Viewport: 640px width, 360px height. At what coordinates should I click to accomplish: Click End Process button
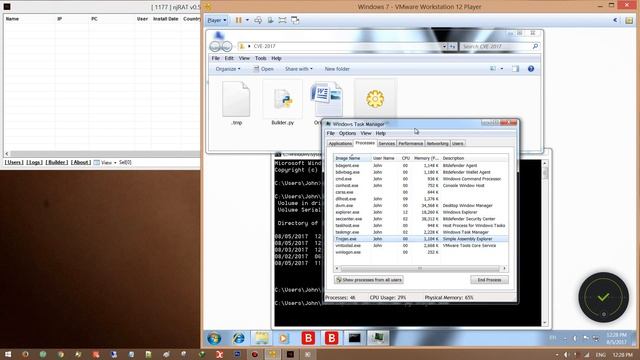point(489,280)
